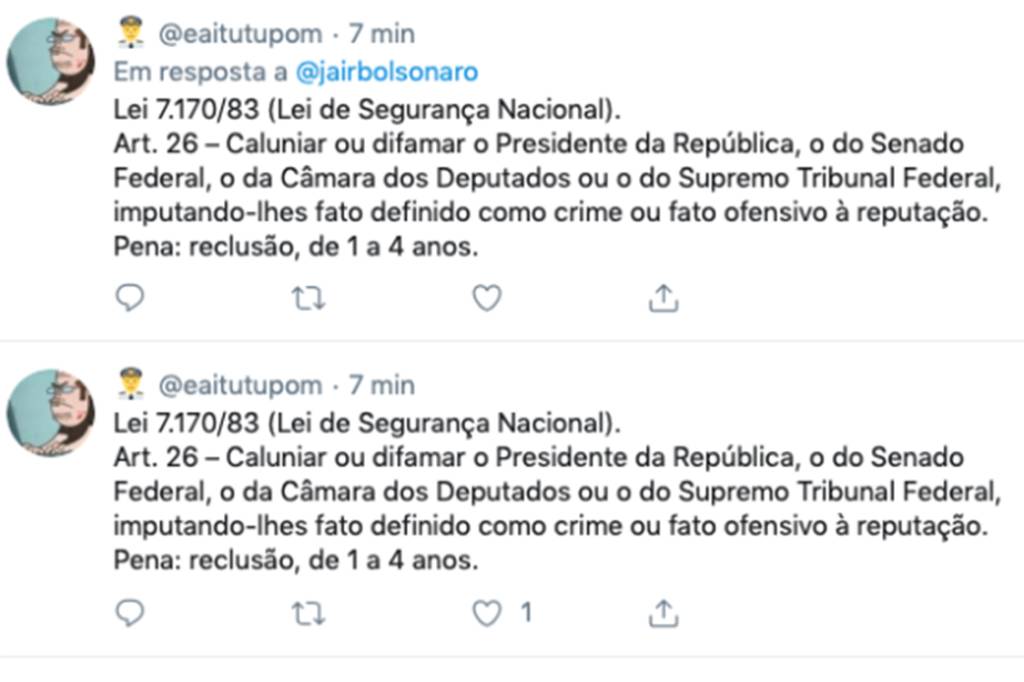Open the share menu on the first tweet
The image size is (1024, 682).
click(663, 297)
